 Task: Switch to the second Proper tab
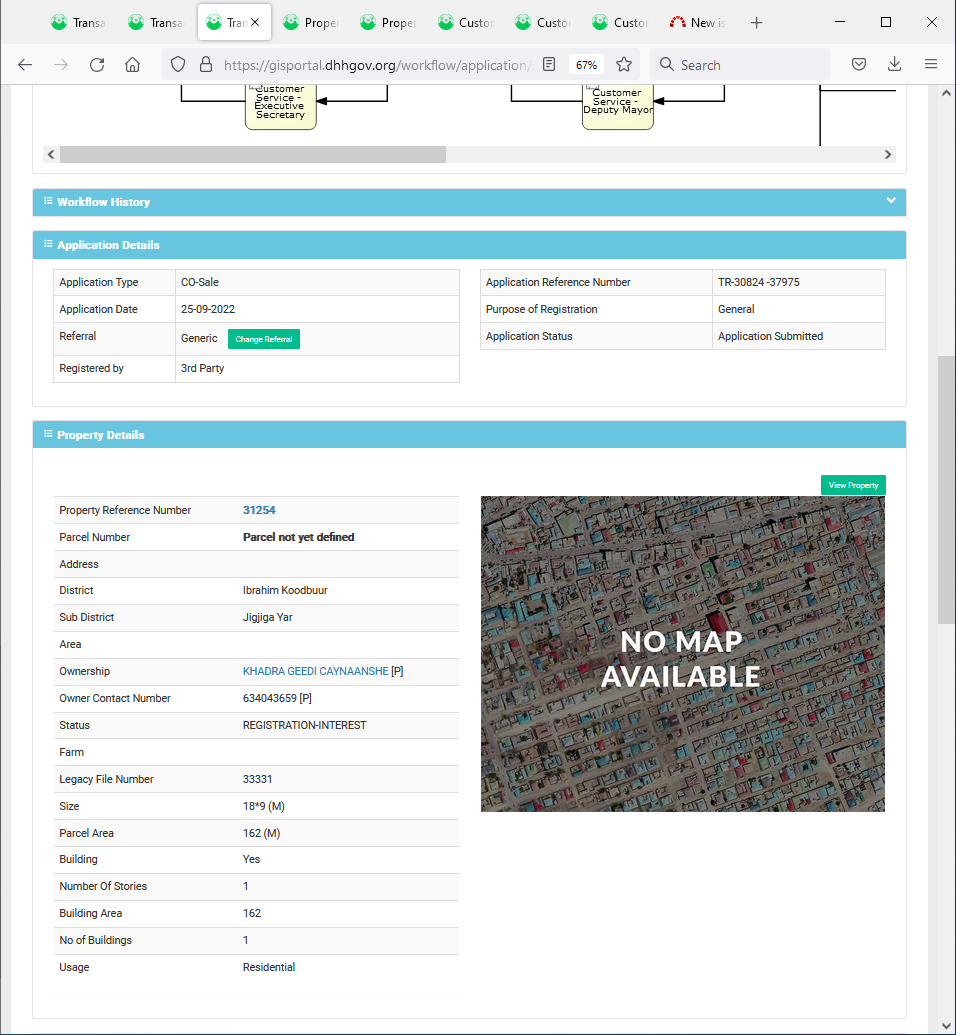[x=388, y=22]
